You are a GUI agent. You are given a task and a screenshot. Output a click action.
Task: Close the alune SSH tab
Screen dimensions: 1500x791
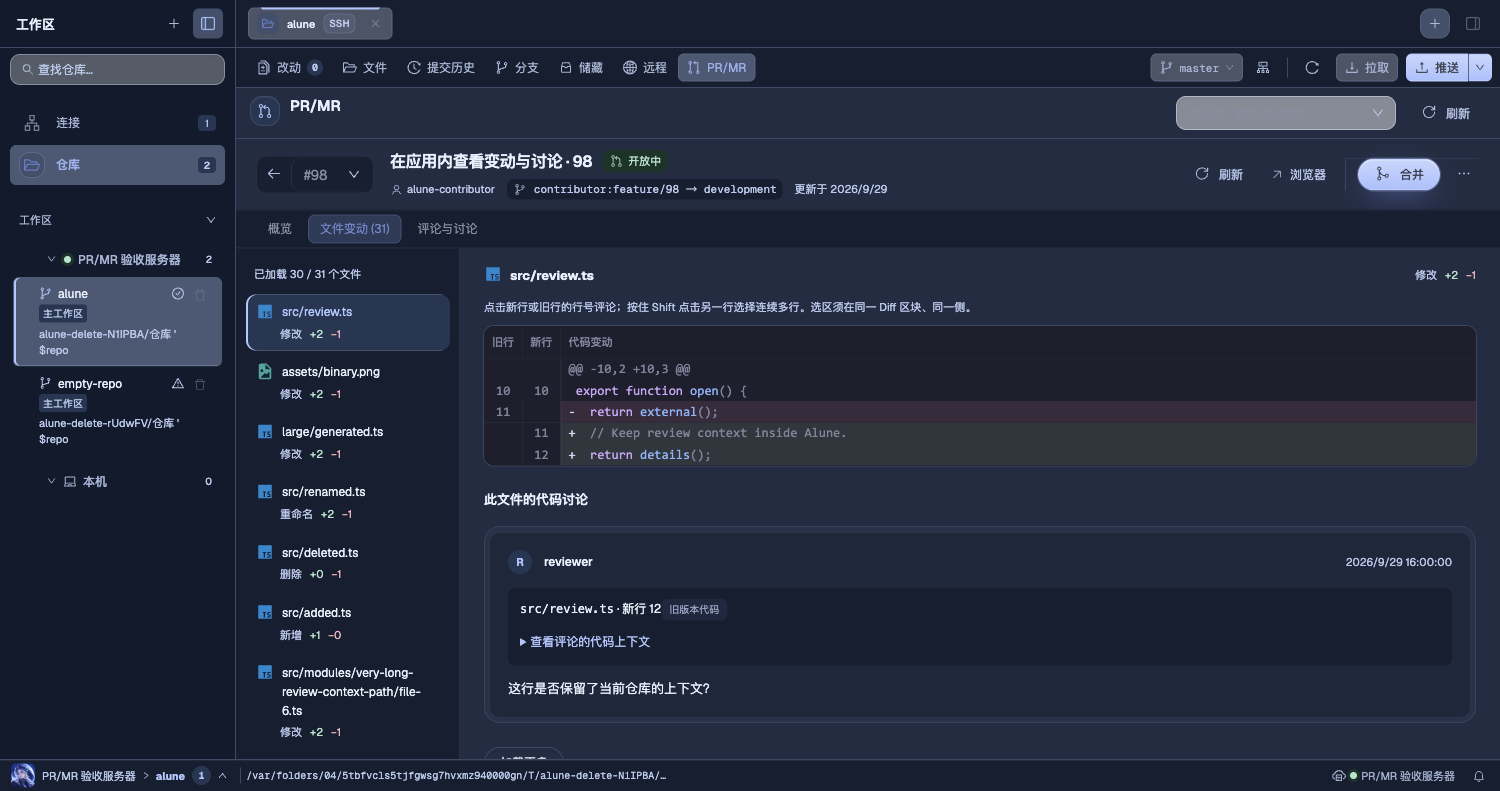[x=375, y=24]
